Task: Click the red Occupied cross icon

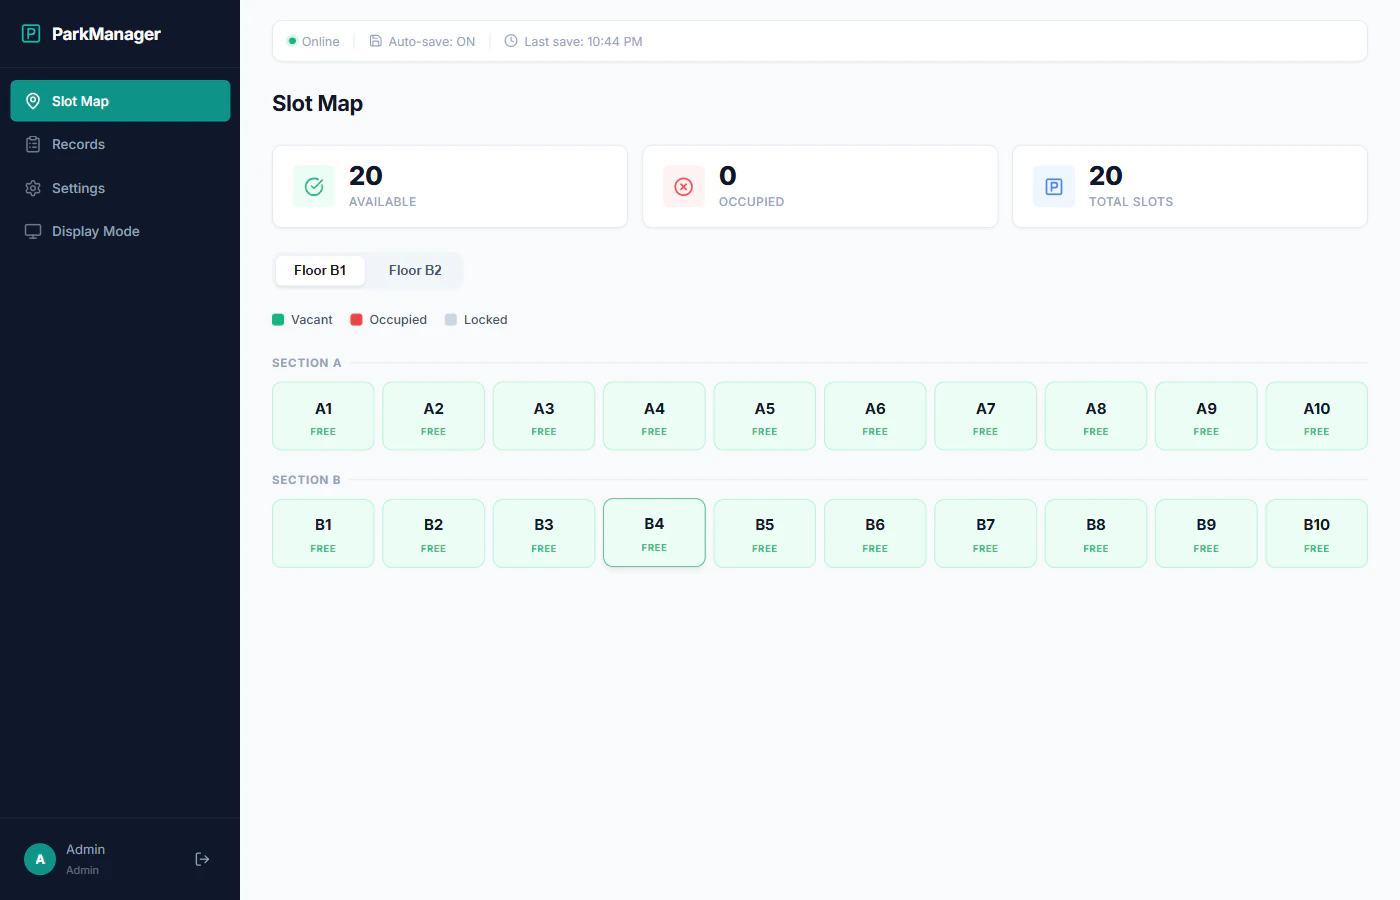Action: click(x=683, y=186)
